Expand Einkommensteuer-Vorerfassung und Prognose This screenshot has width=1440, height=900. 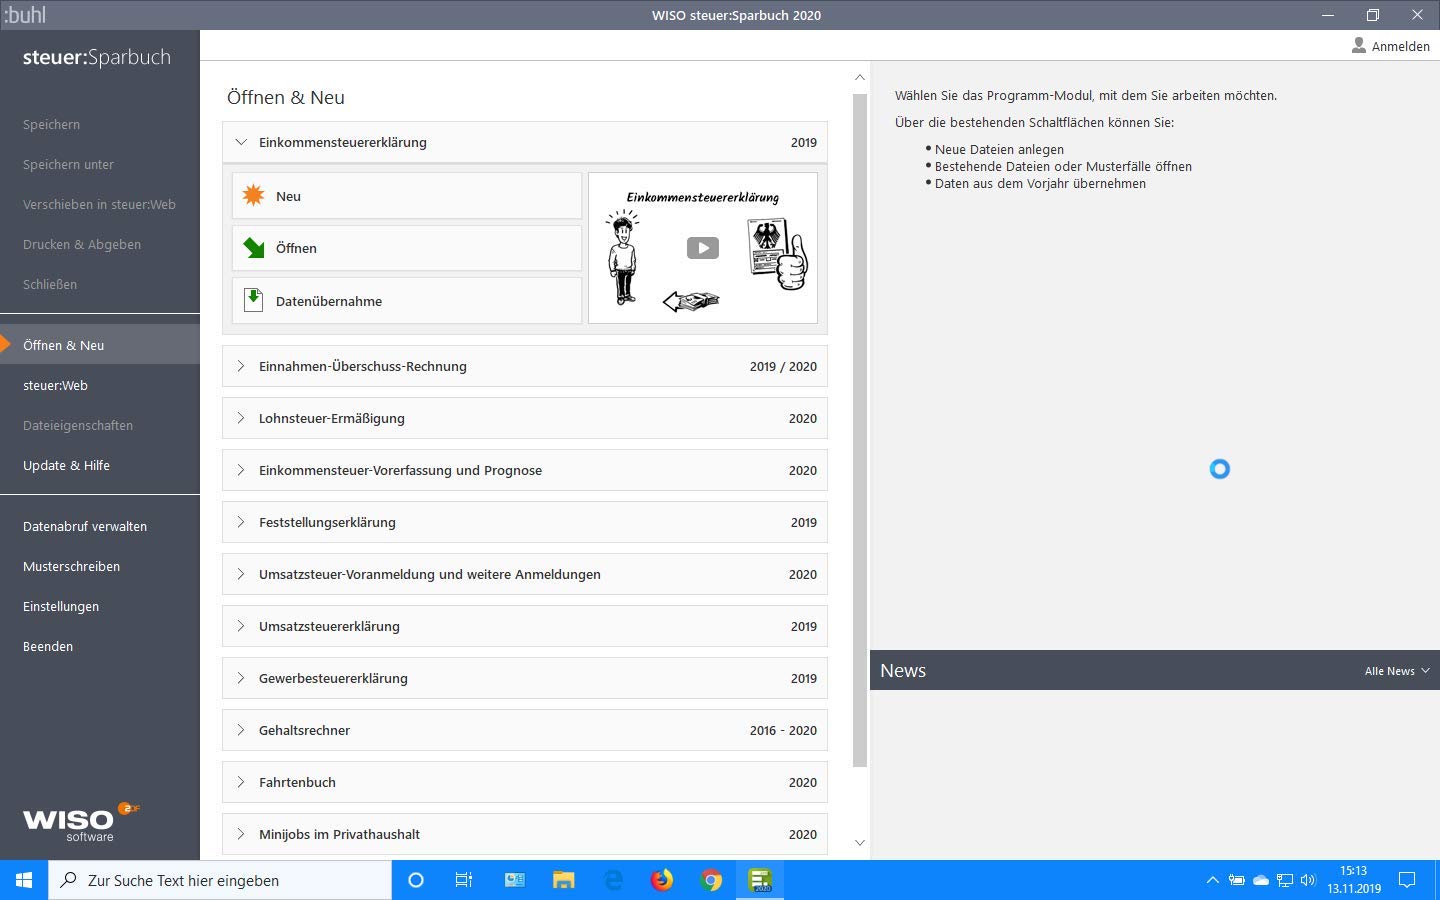[x=525, y=470]
